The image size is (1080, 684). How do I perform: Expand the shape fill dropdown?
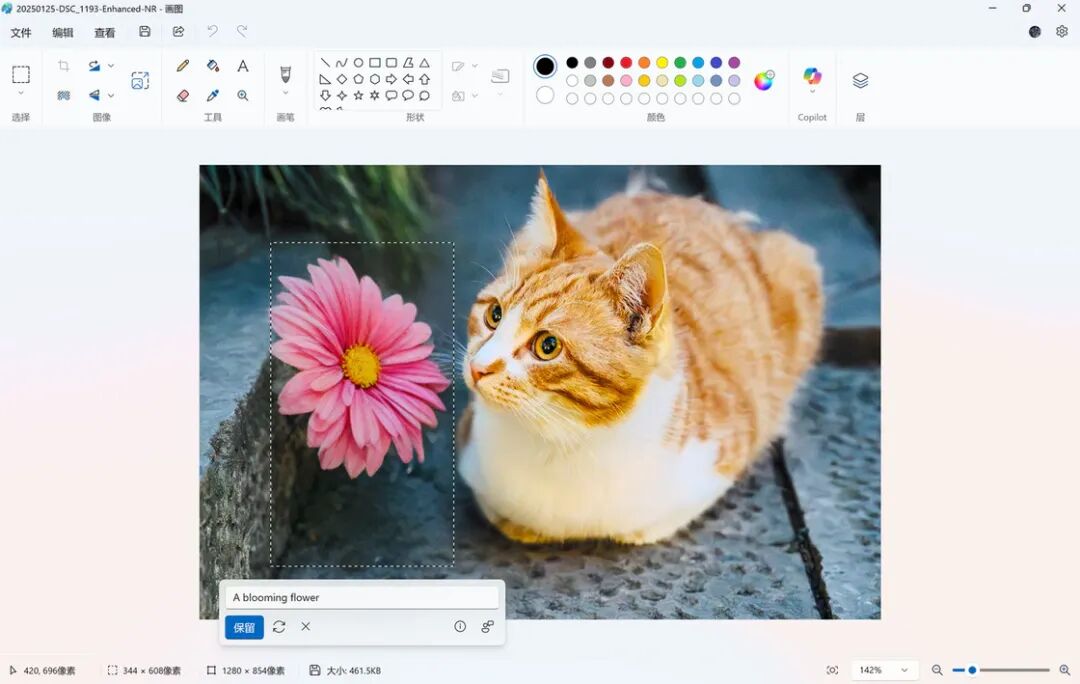(x=475, y=96)
